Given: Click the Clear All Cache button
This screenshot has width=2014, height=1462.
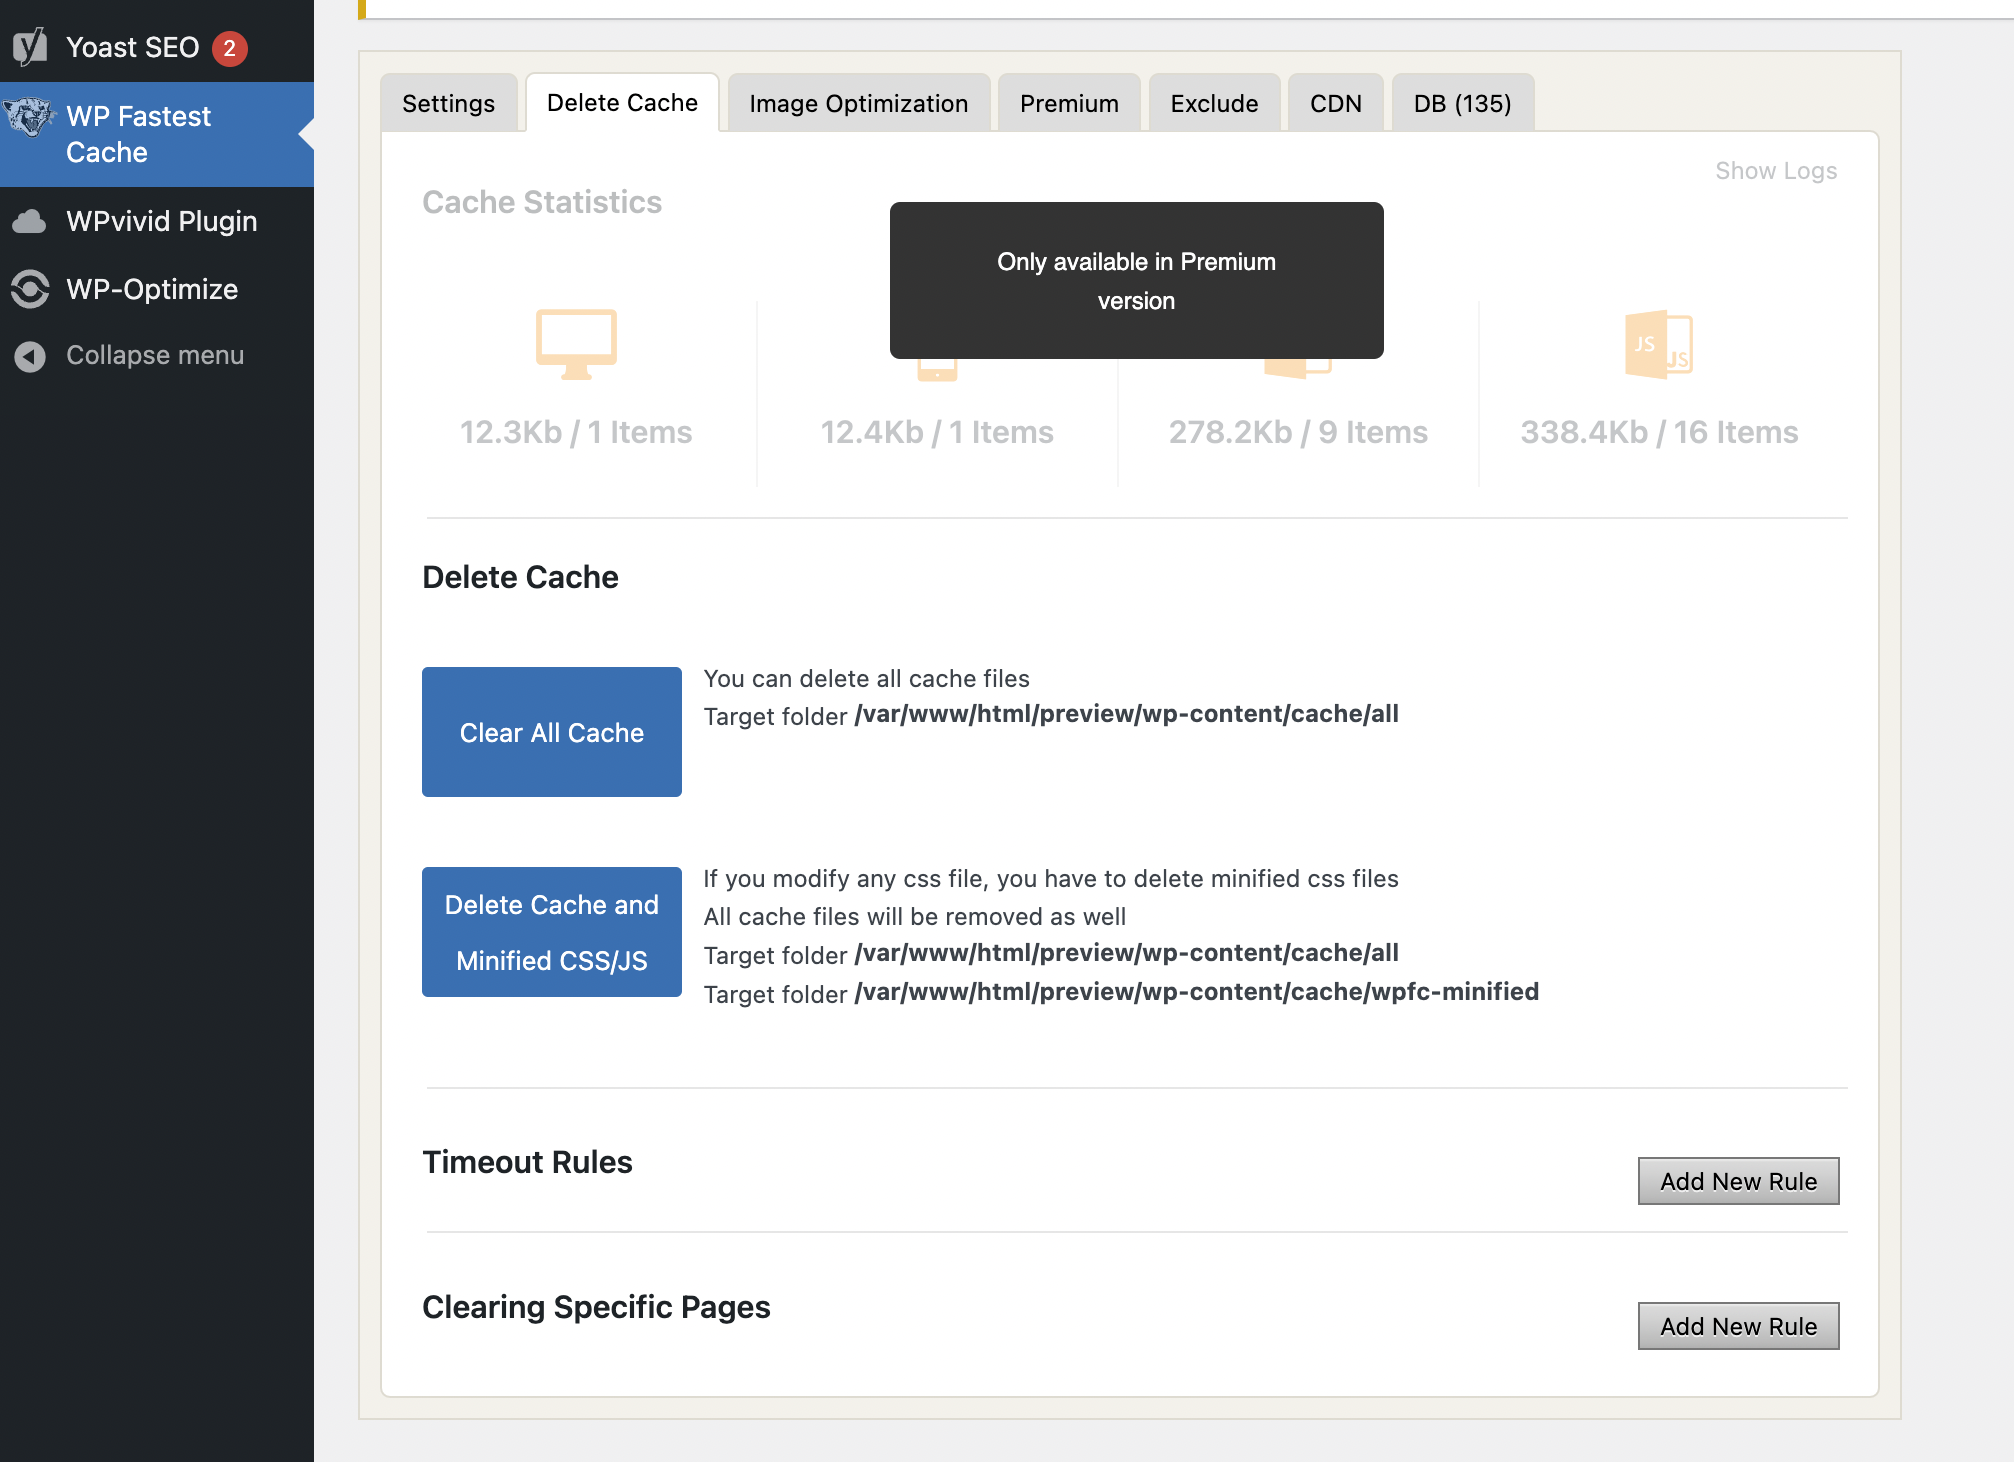Looking at the screenshot, I should pos(552,732).
